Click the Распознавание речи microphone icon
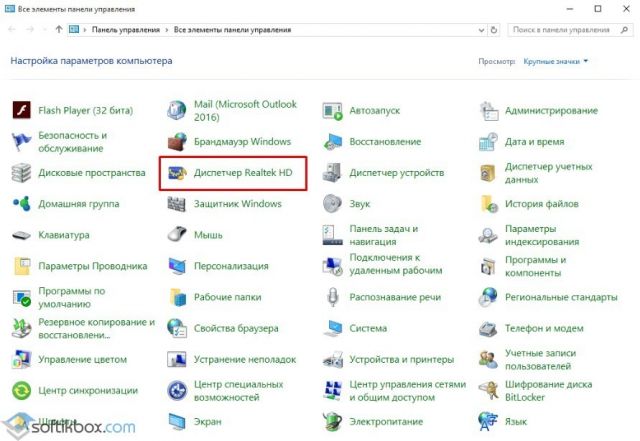This screenshot has width=640, height=441. (x=333, y=297)
